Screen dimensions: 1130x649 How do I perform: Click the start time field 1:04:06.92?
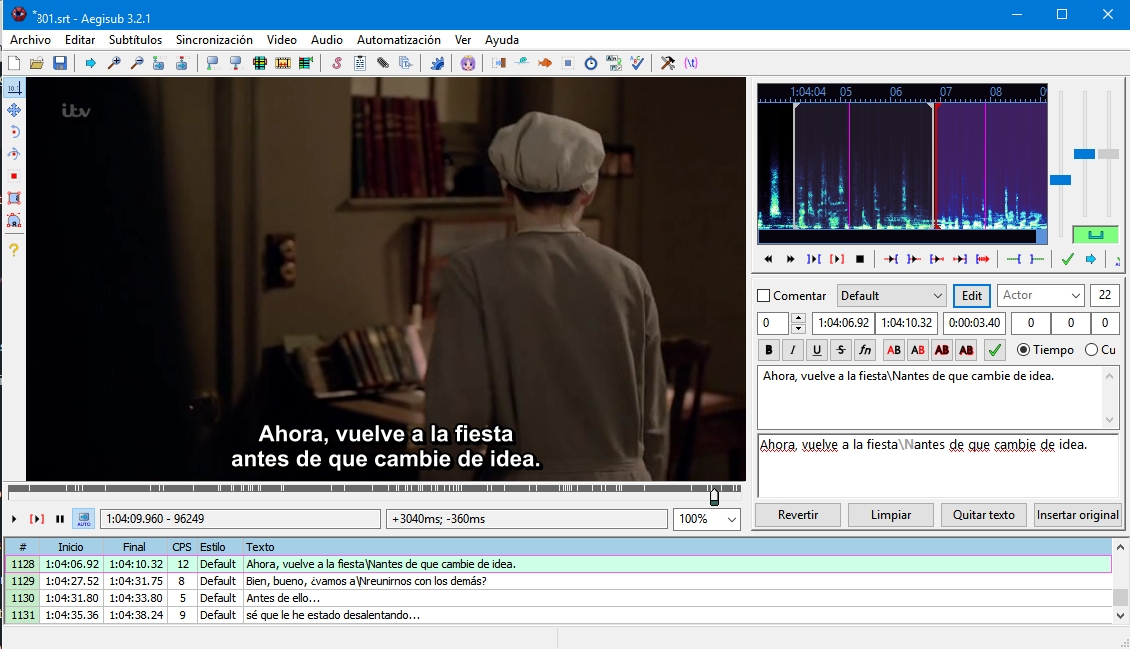[x=843, y=323]
